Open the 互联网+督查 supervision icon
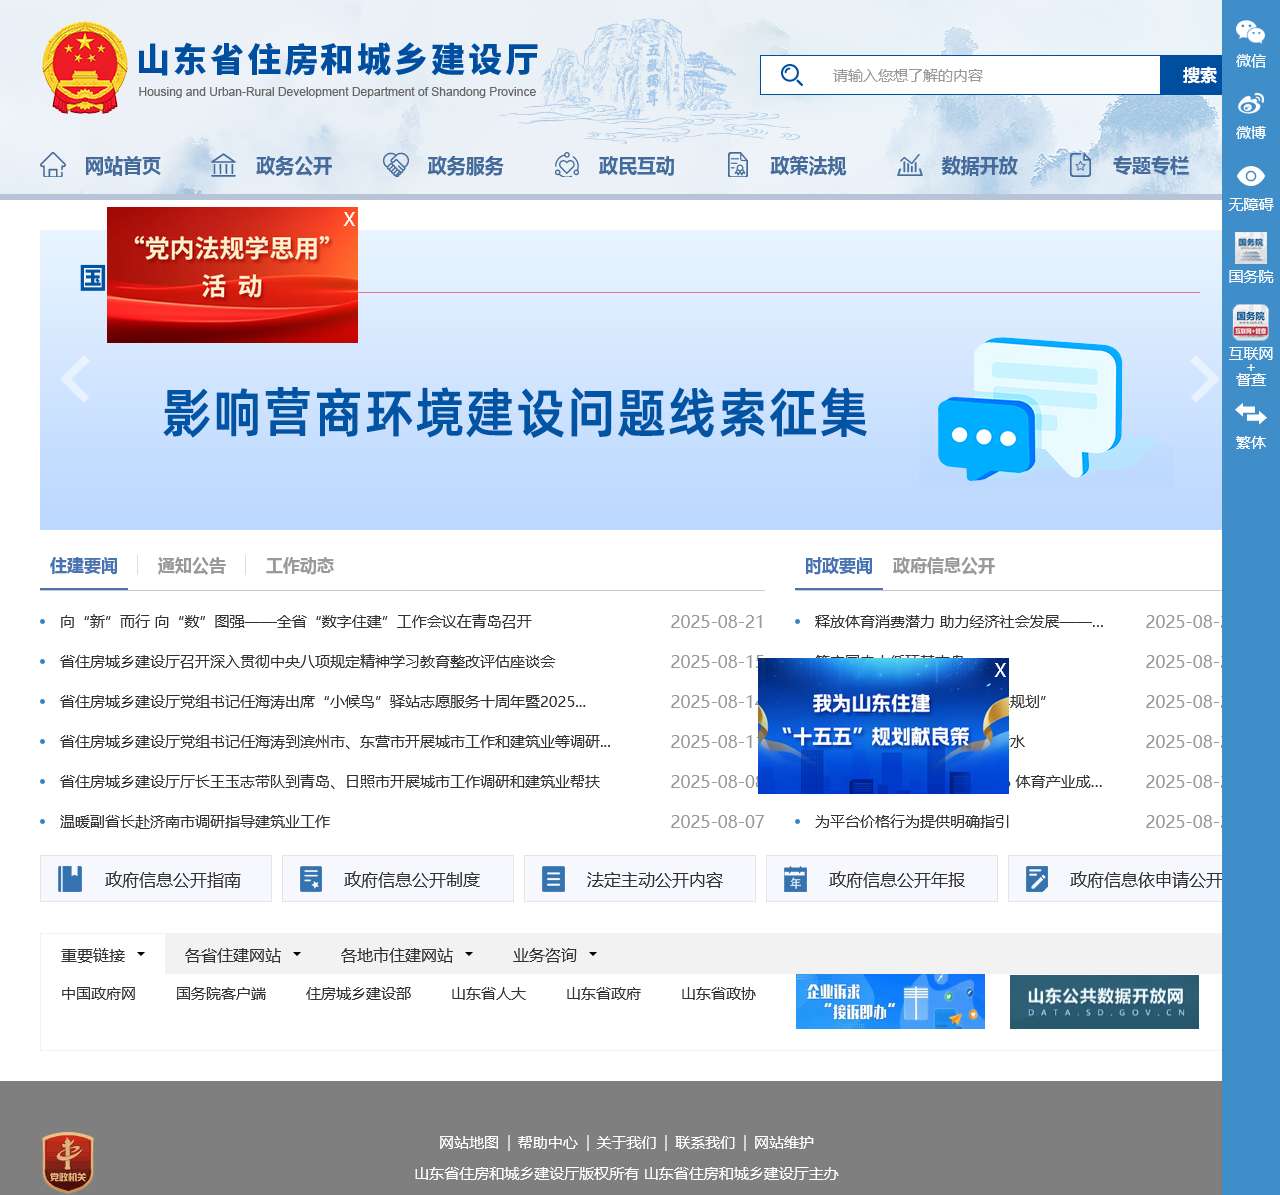Viewport: 1280px width, 1195px height. point(1249,322)
